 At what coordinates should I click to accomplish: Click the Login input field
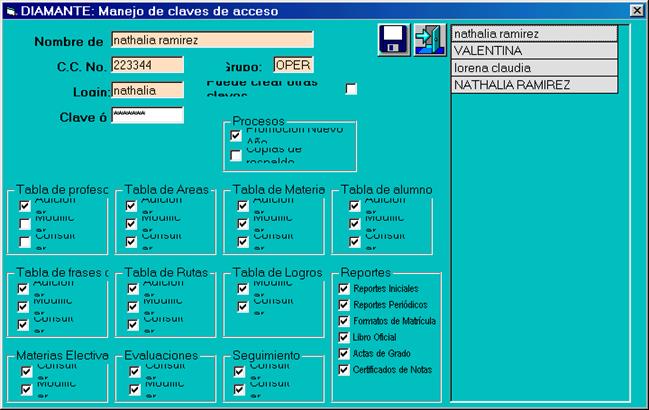146,90
